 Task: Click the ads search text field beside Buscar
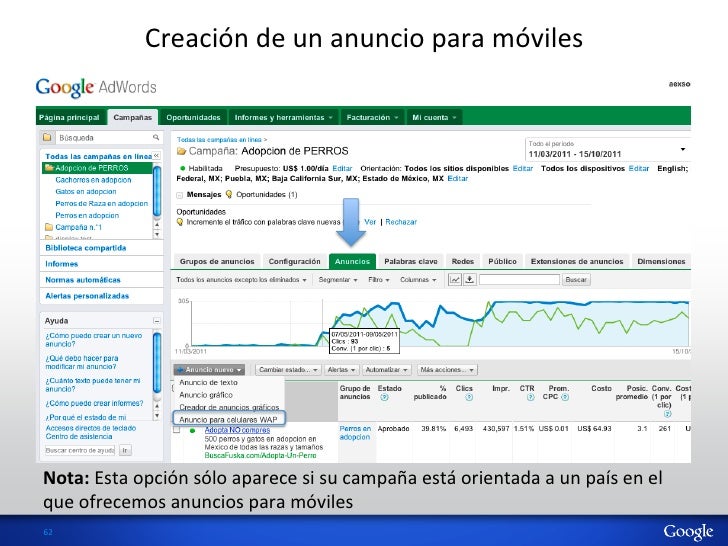(x=519, y=280)
